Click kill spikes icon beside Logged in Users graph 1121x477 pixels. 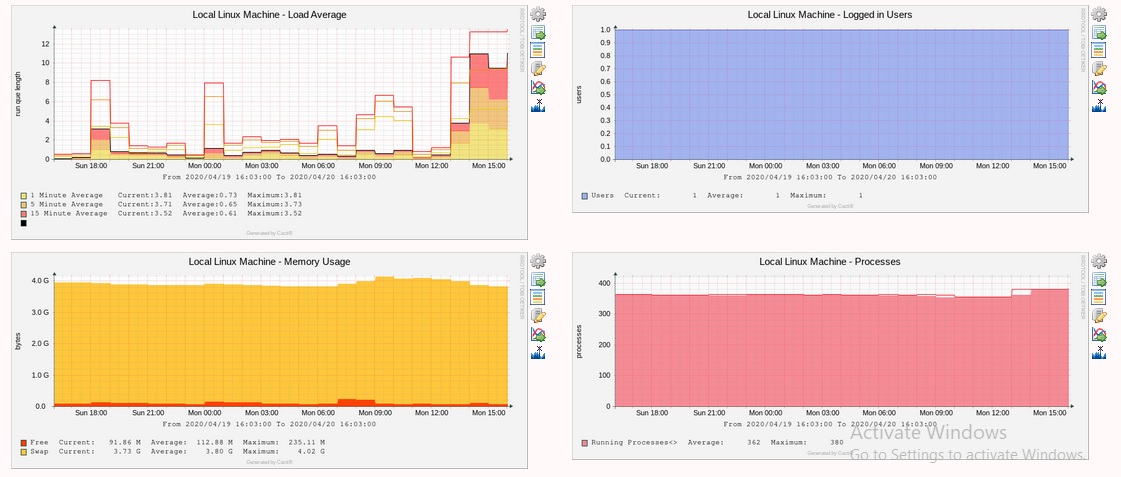1099,104
